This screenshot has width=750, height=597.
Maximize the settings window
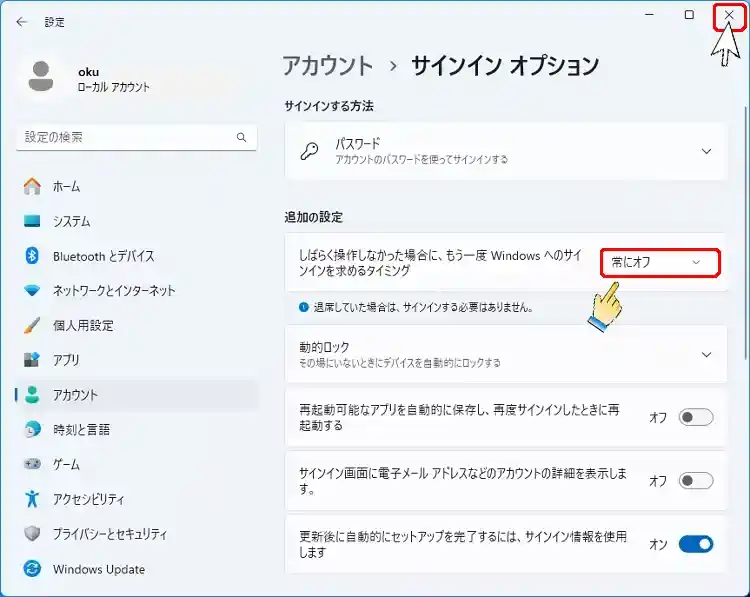[x=689, y=15]
